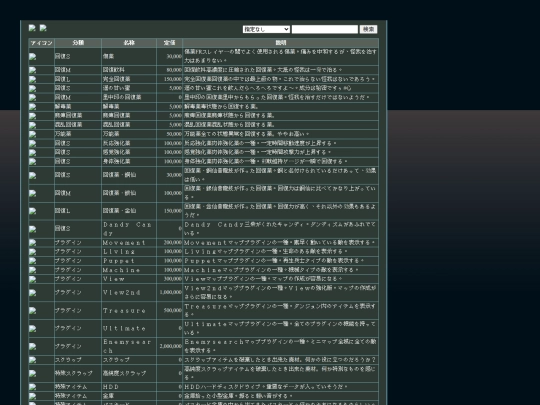The width and height of the screenshot is (540, 405).
Task: Click the icon in the View2nd row
Action: (x=32, y=293)
